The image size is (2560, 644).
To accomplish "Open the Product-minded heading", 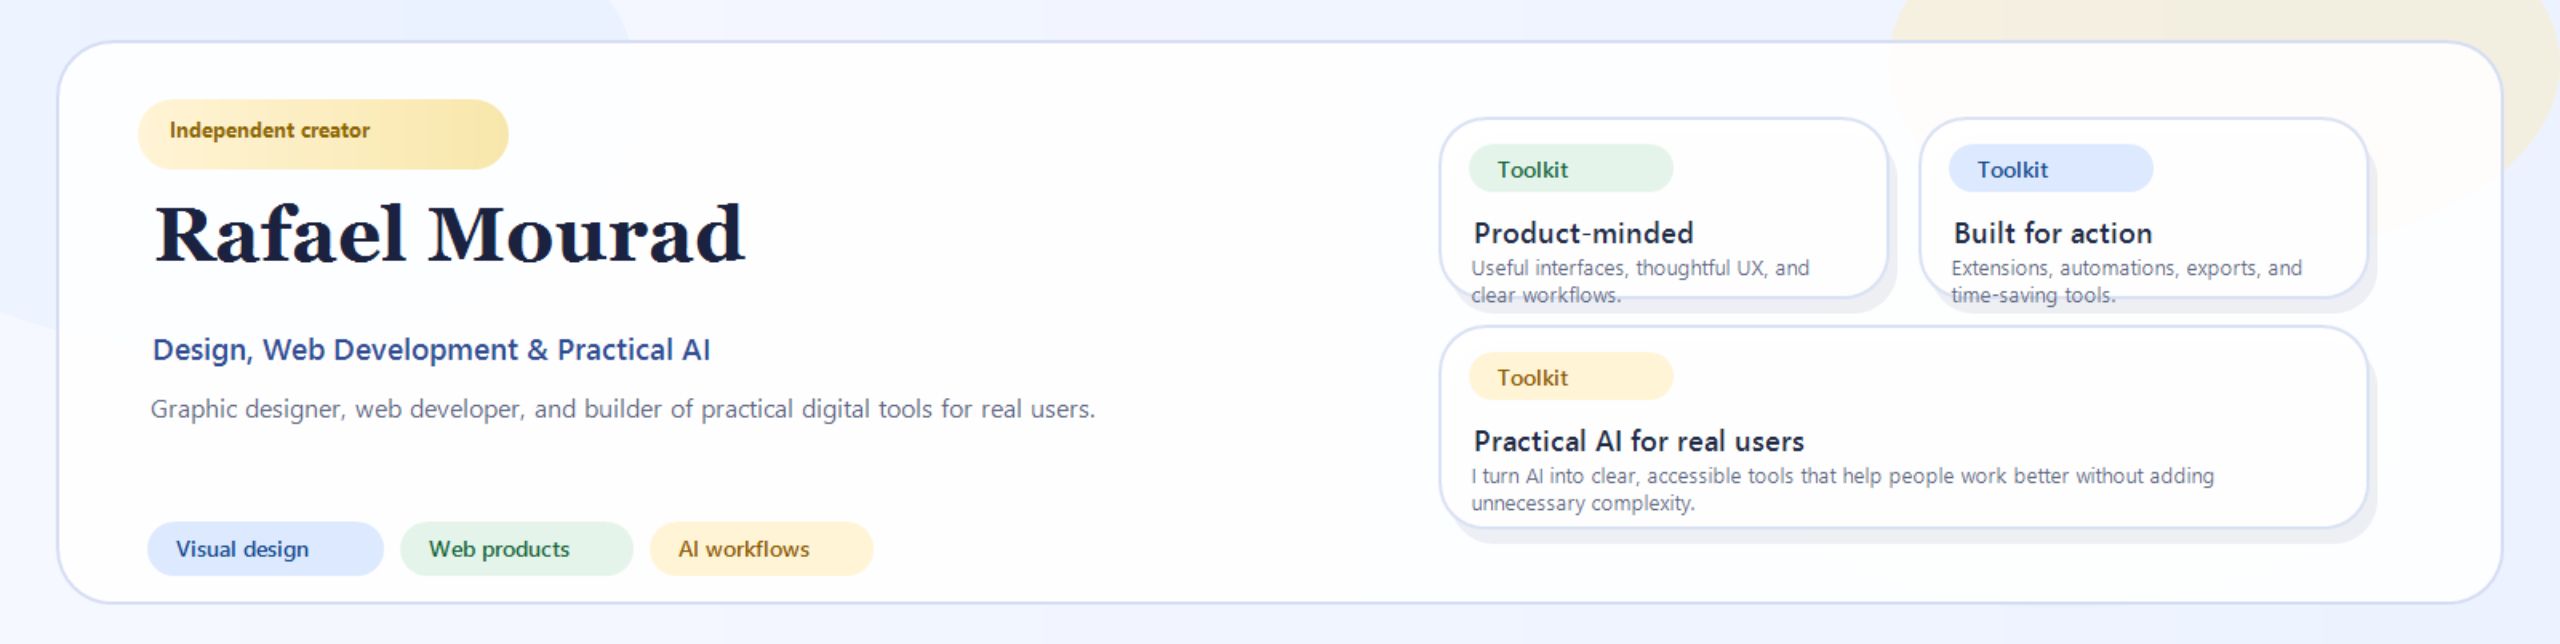I will [x=1583, y=234].
